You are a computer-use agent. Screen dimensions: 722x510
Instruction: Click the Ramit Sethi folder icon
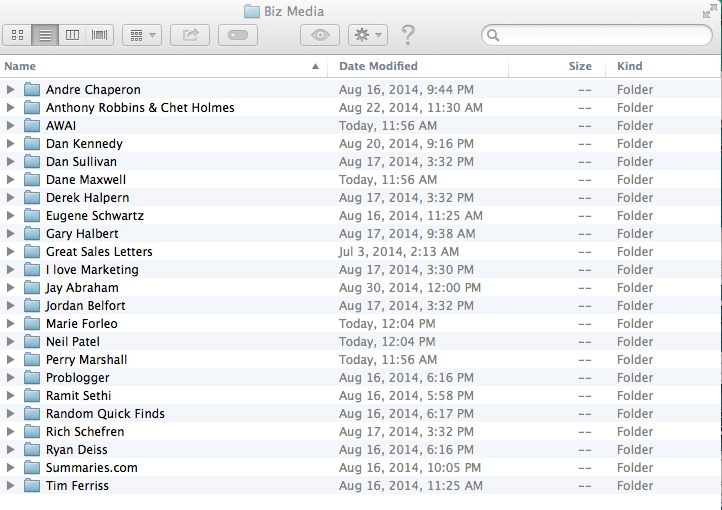coord(32,395)
